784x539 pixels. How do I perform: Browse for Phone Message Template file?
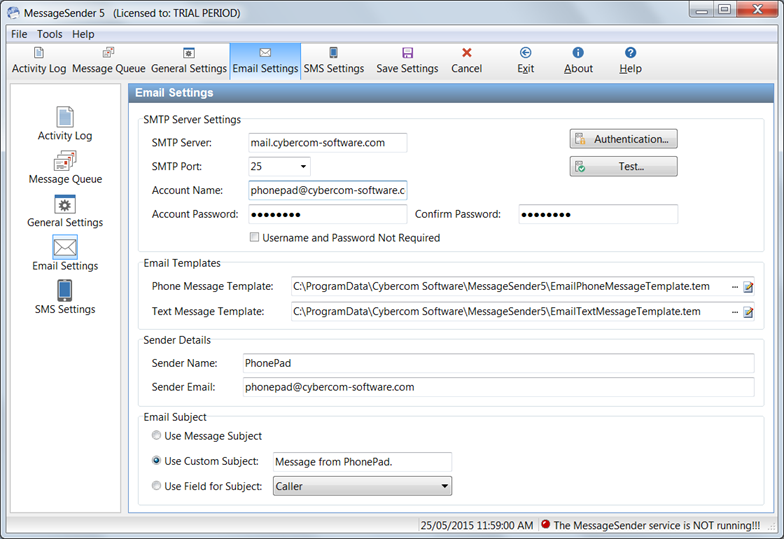[x=734, y=287]
